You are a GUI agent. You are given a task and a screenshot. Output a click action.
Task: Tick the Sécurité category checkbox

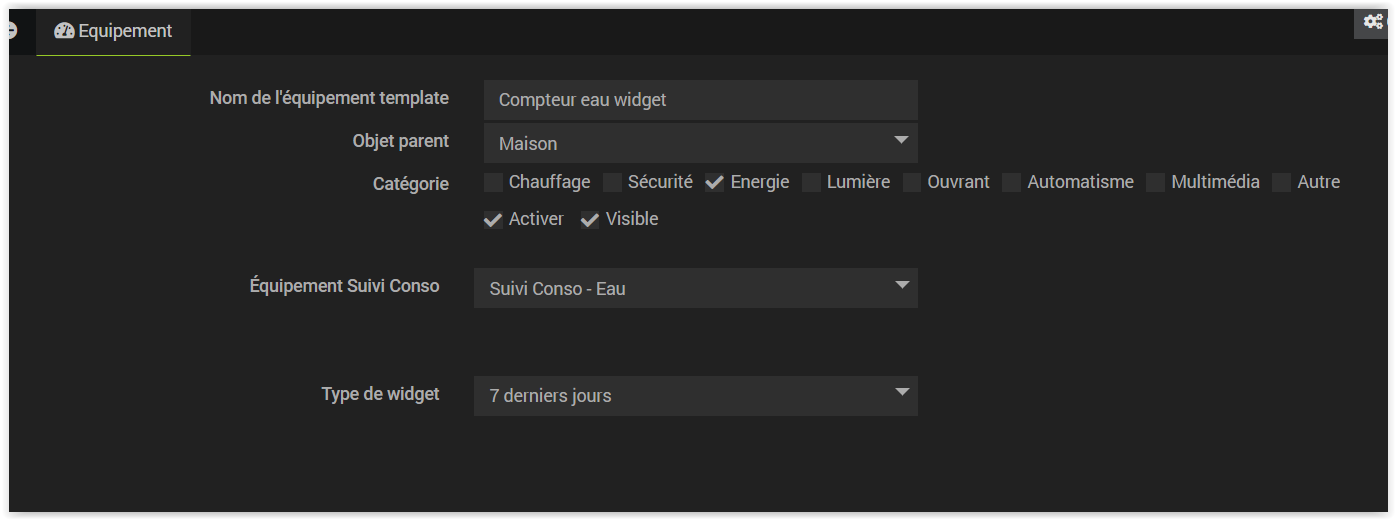click(612, 182)
